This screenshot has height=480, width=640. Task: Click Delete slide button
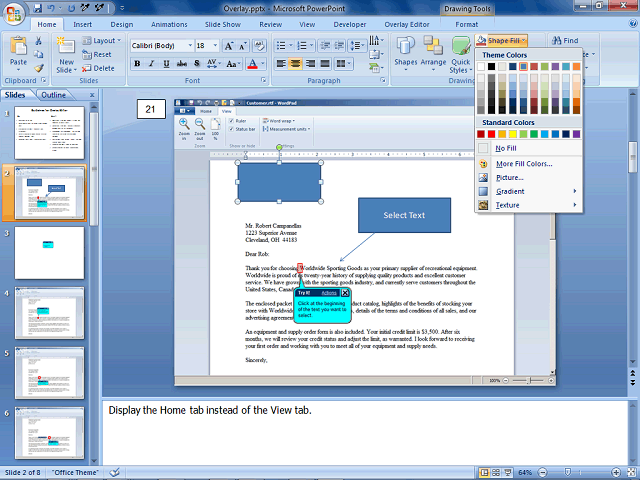[98, 68]
